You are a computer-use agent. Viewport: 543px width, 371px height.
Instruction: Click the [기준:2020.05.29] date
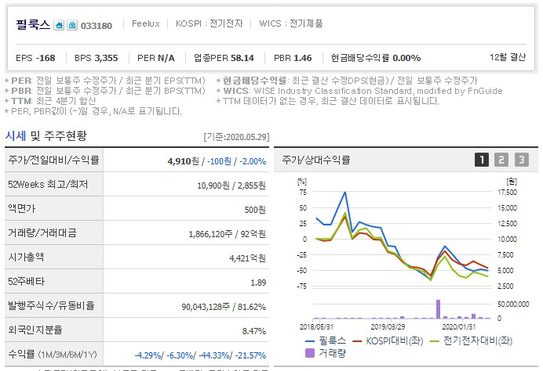(x=237, y=137)
